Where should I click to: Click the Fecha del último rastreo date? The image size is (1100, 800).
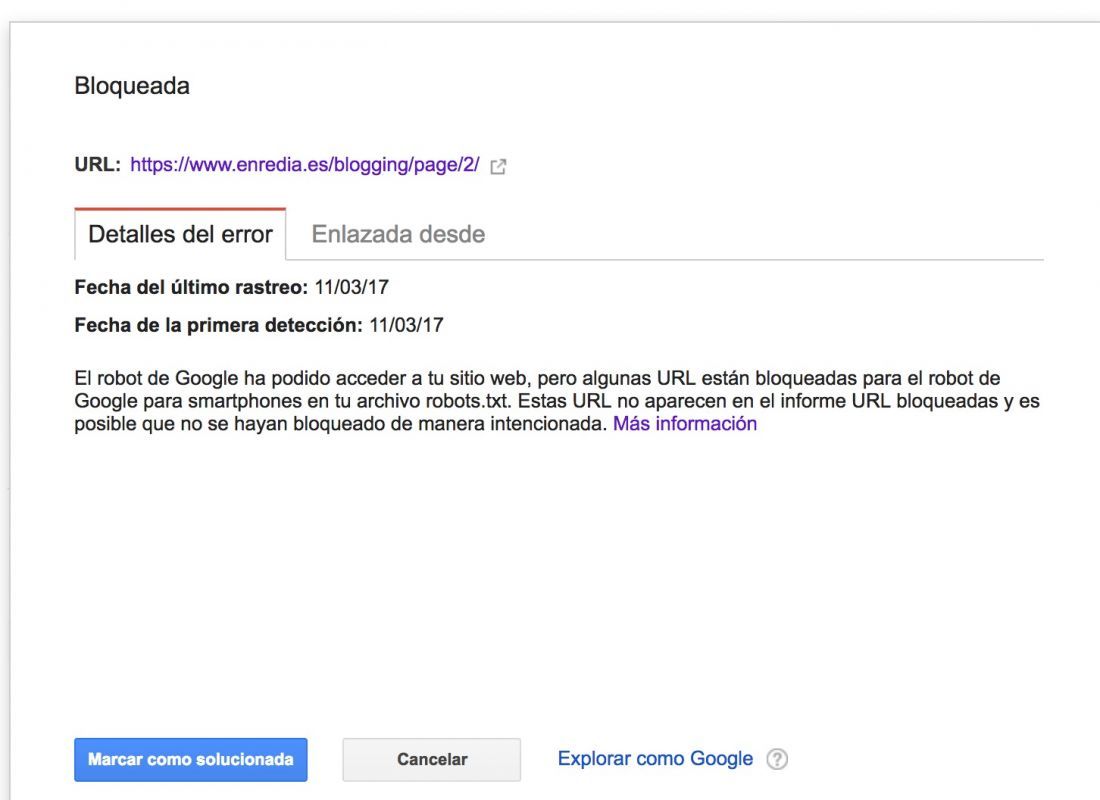pos(351,288)
